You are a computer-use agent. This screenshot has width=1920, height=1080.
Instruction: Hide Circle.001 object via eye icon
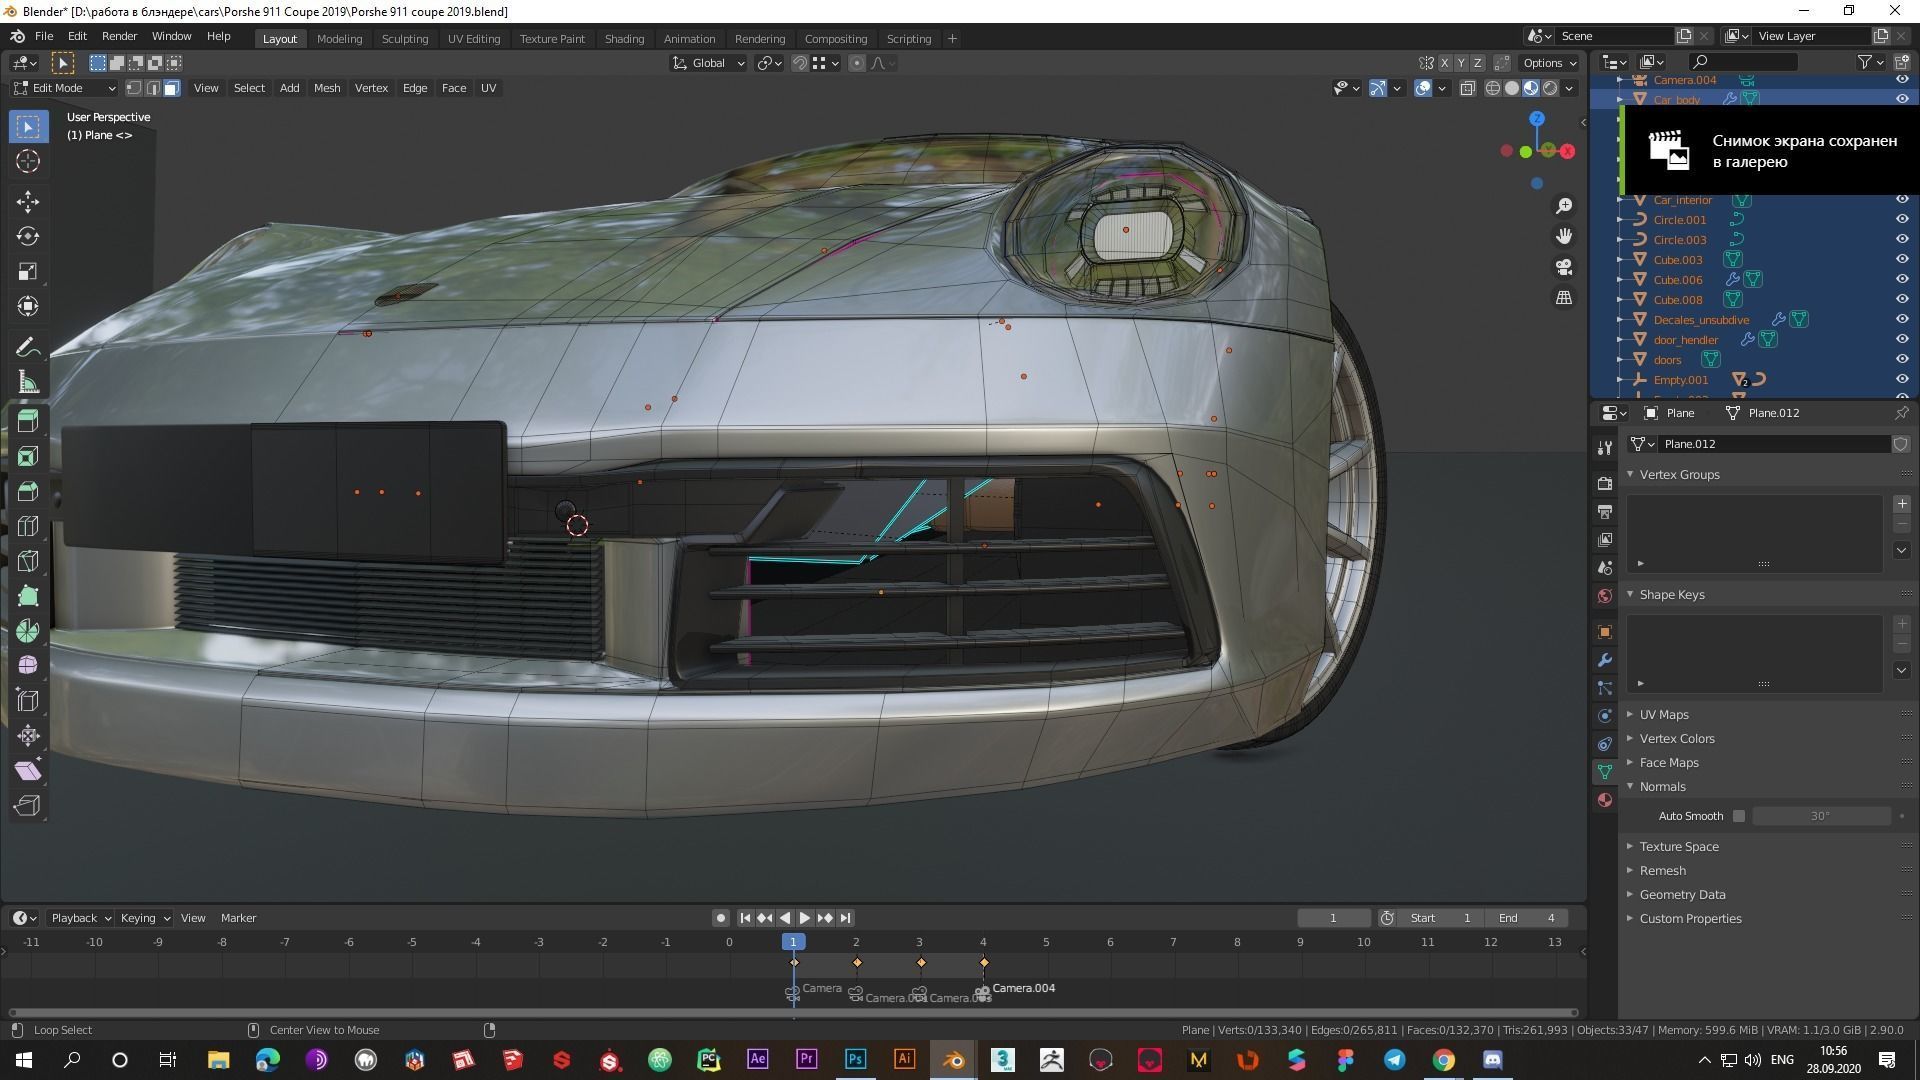(x=1902, y=220)
